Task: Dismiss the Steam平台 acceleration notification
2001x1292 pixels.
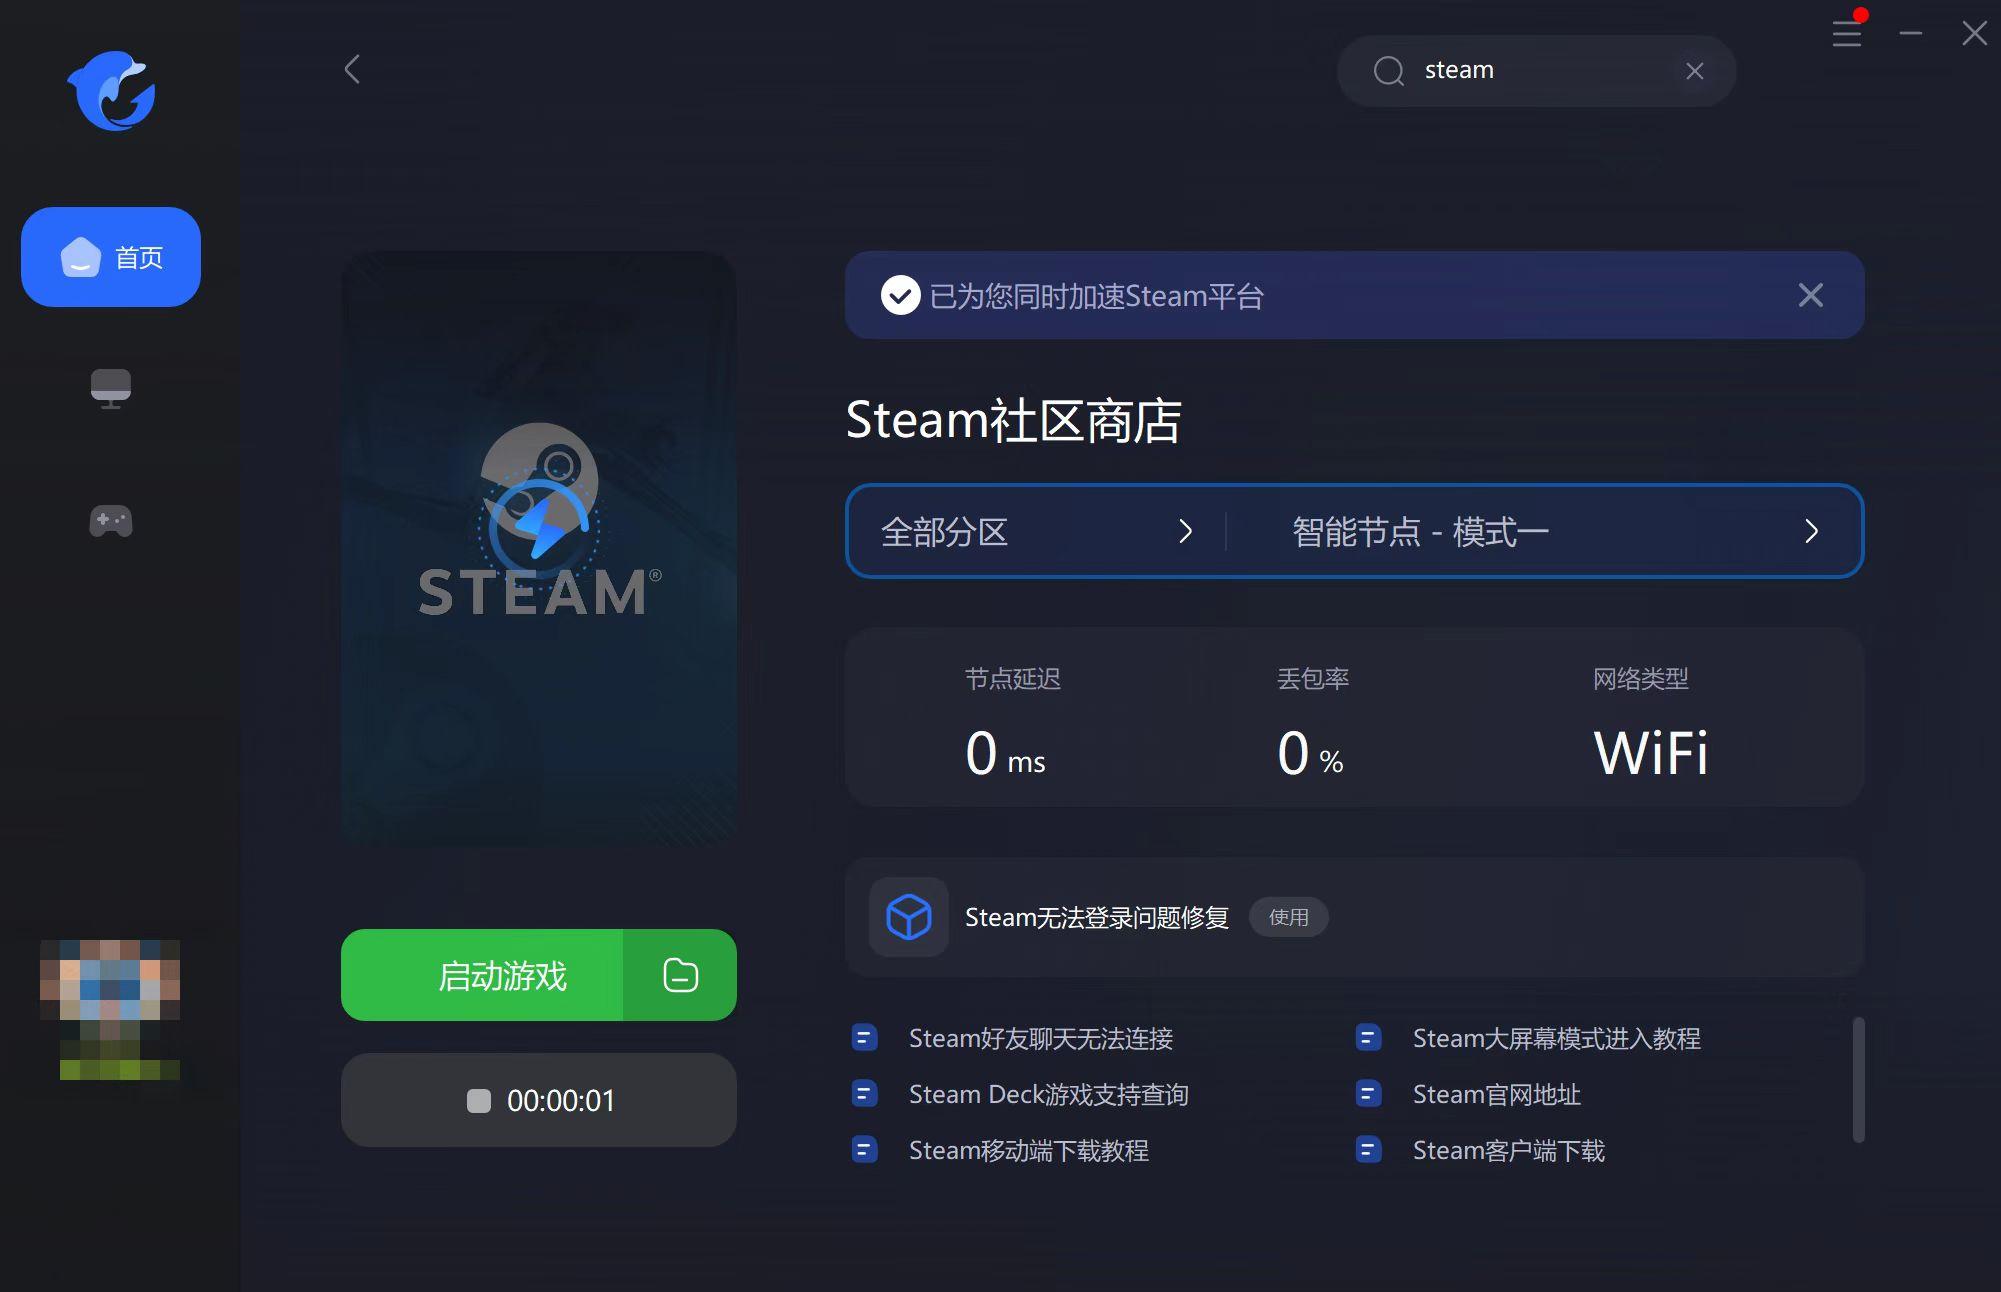Action: 1810,295
